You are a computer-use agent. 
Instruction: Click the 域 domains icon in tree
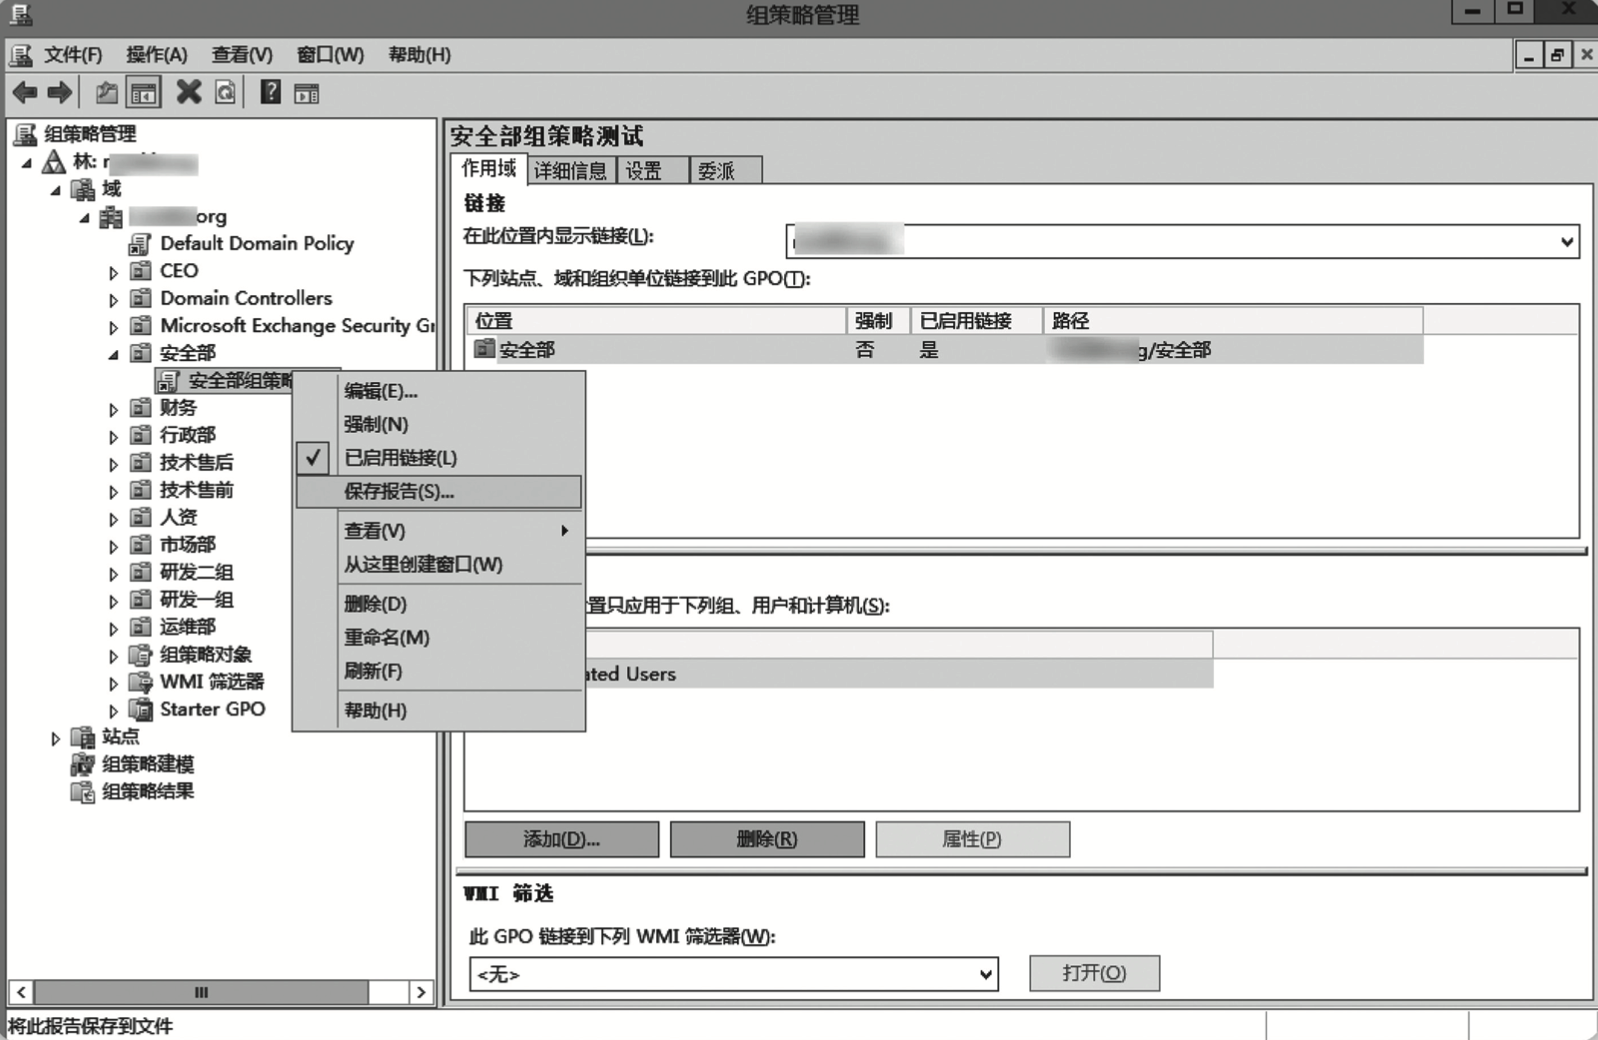pyautogui.click(x=83, y=189)
